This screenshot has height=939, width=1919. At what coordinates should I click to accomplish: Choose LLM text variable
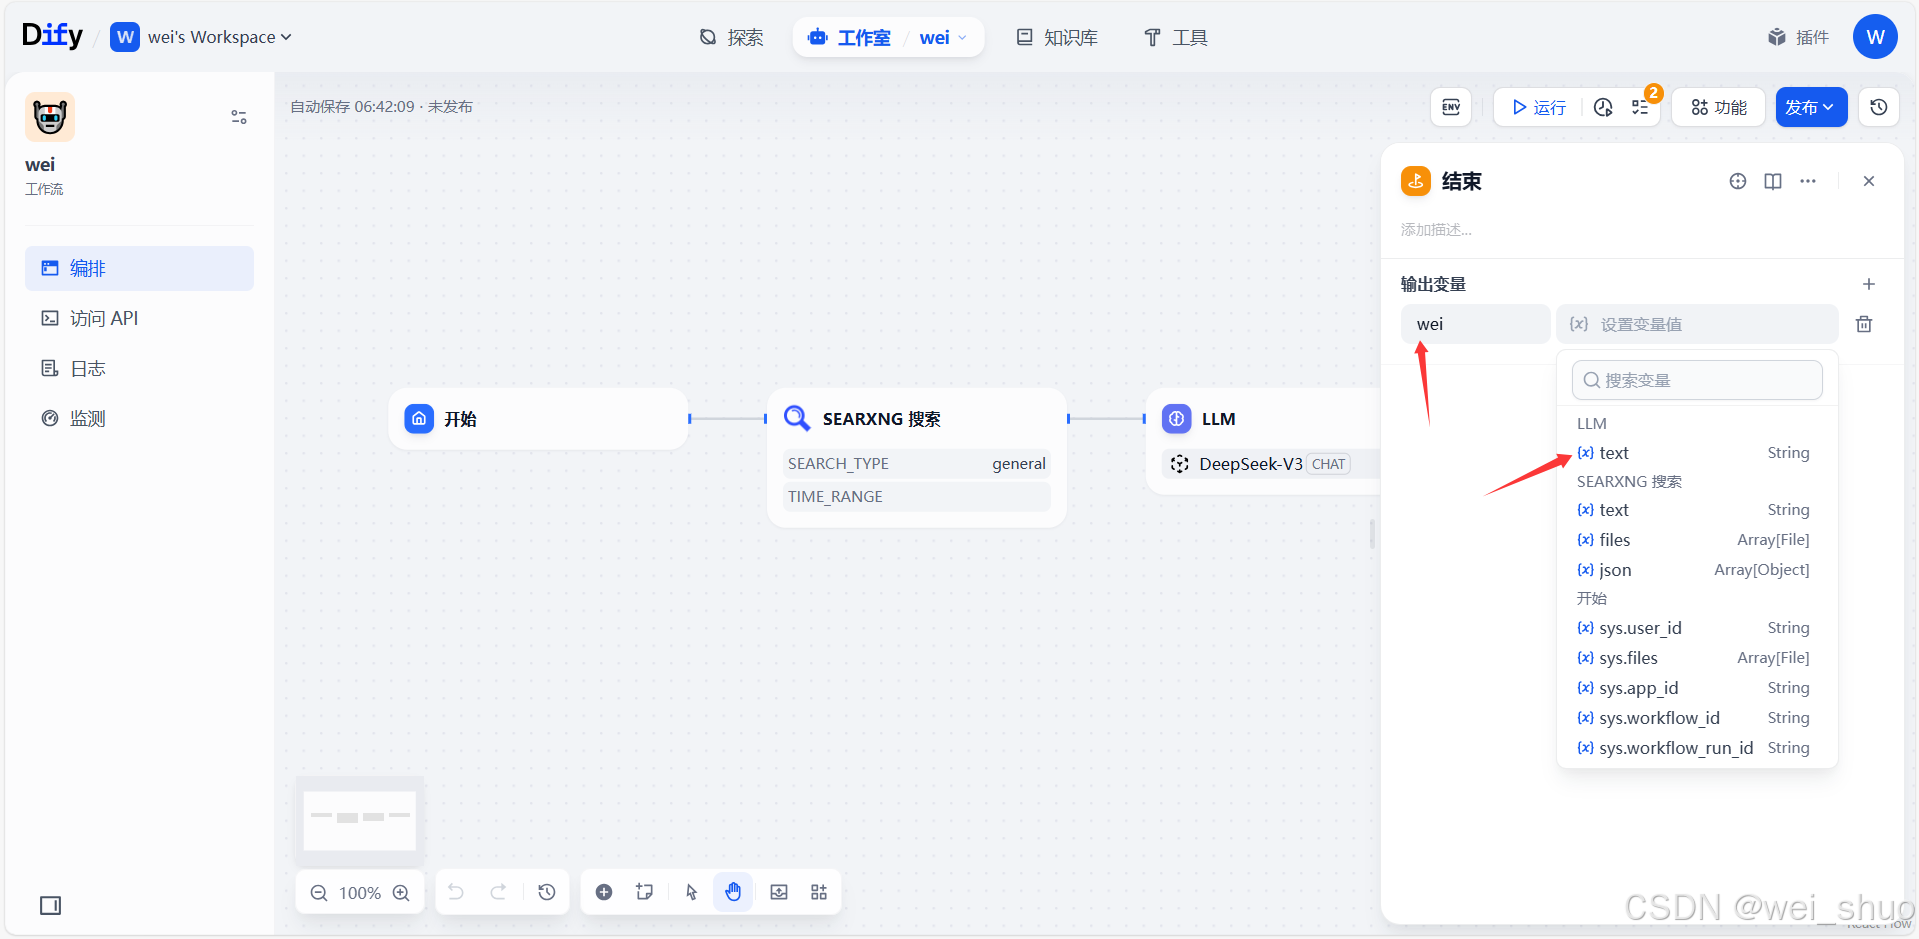click(x=1697, y=453)
